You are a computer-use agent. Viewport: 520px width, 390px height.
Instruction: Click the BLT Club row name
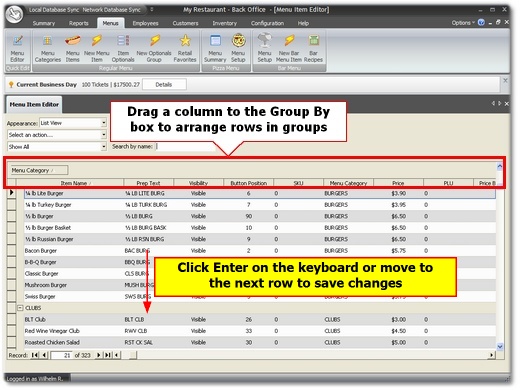click(x=35, y=319)
